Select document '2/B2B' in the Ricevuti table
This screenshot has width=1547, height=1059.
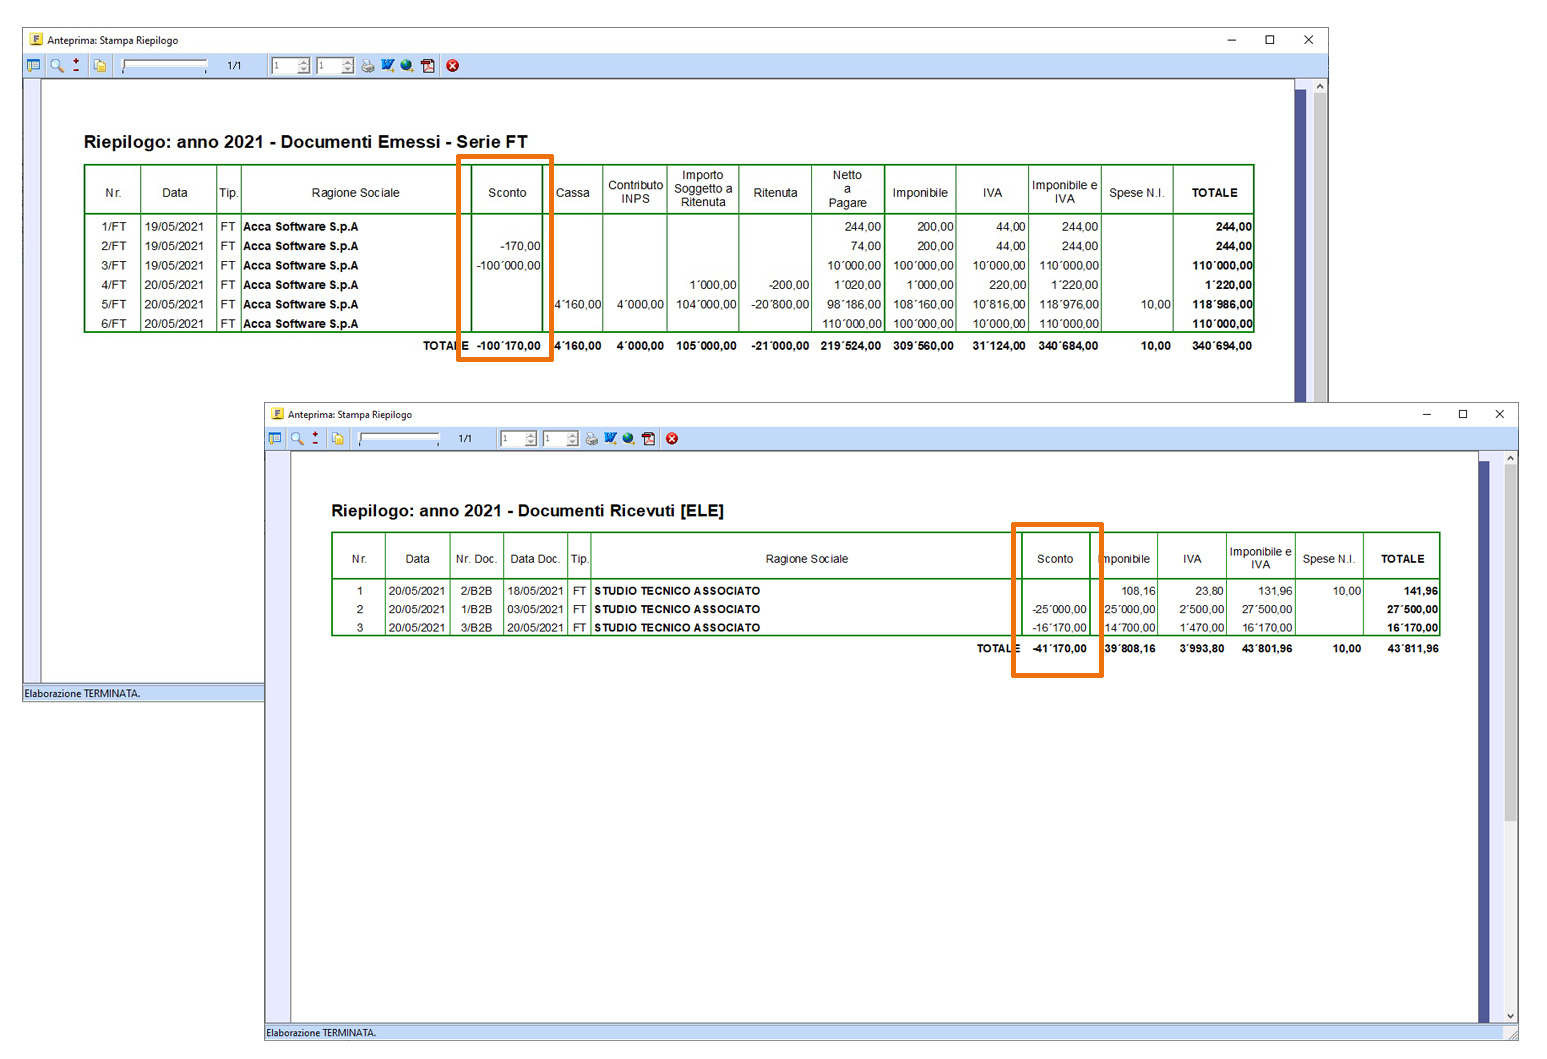point(476,591)
